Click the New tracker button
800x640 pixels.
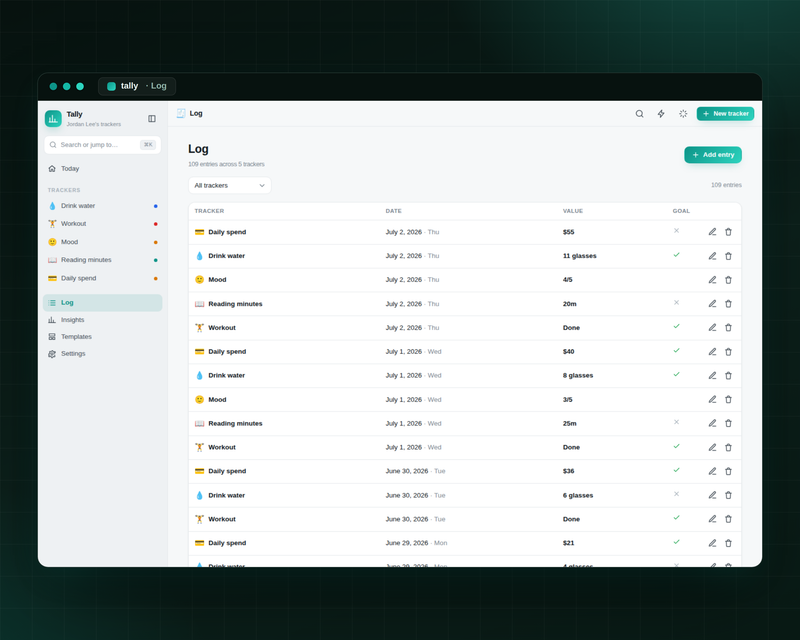click(725, 114)
